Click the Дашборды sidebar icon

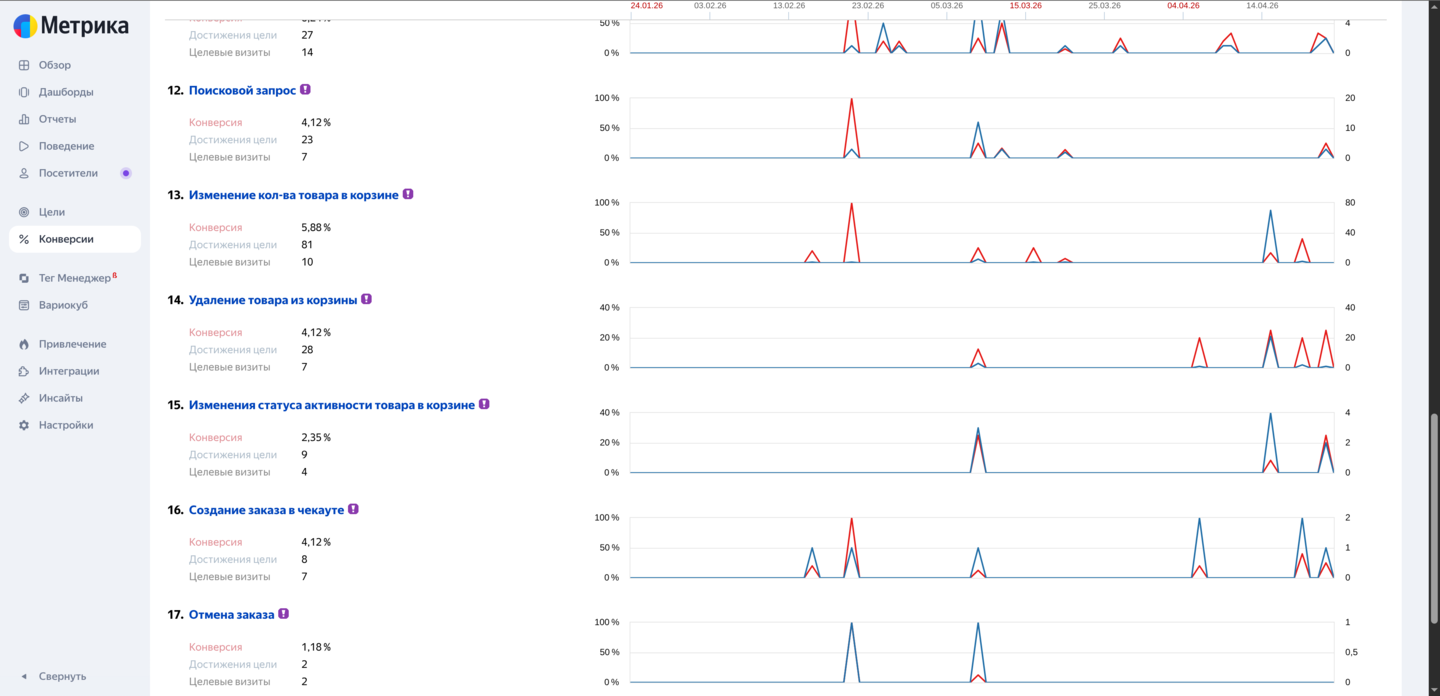pos(24,92)
